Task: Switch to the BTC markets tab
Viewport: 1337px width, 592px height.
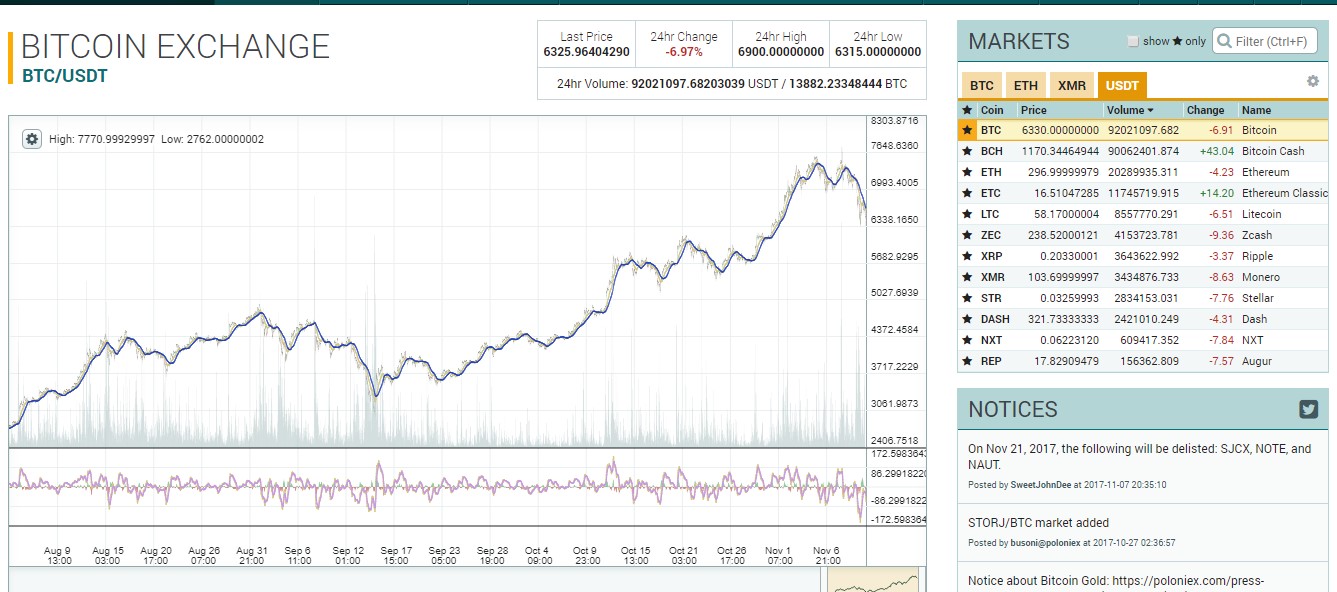Action: (x=982, y=85)
